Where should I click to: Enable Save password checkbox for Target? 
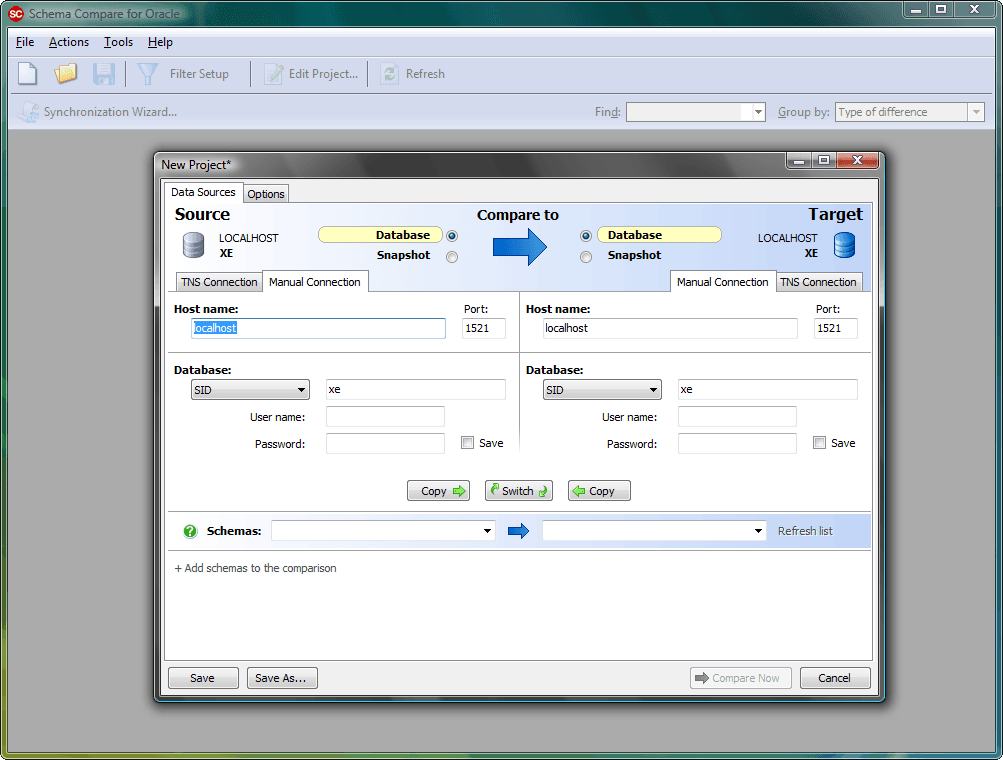pos(819,443)
